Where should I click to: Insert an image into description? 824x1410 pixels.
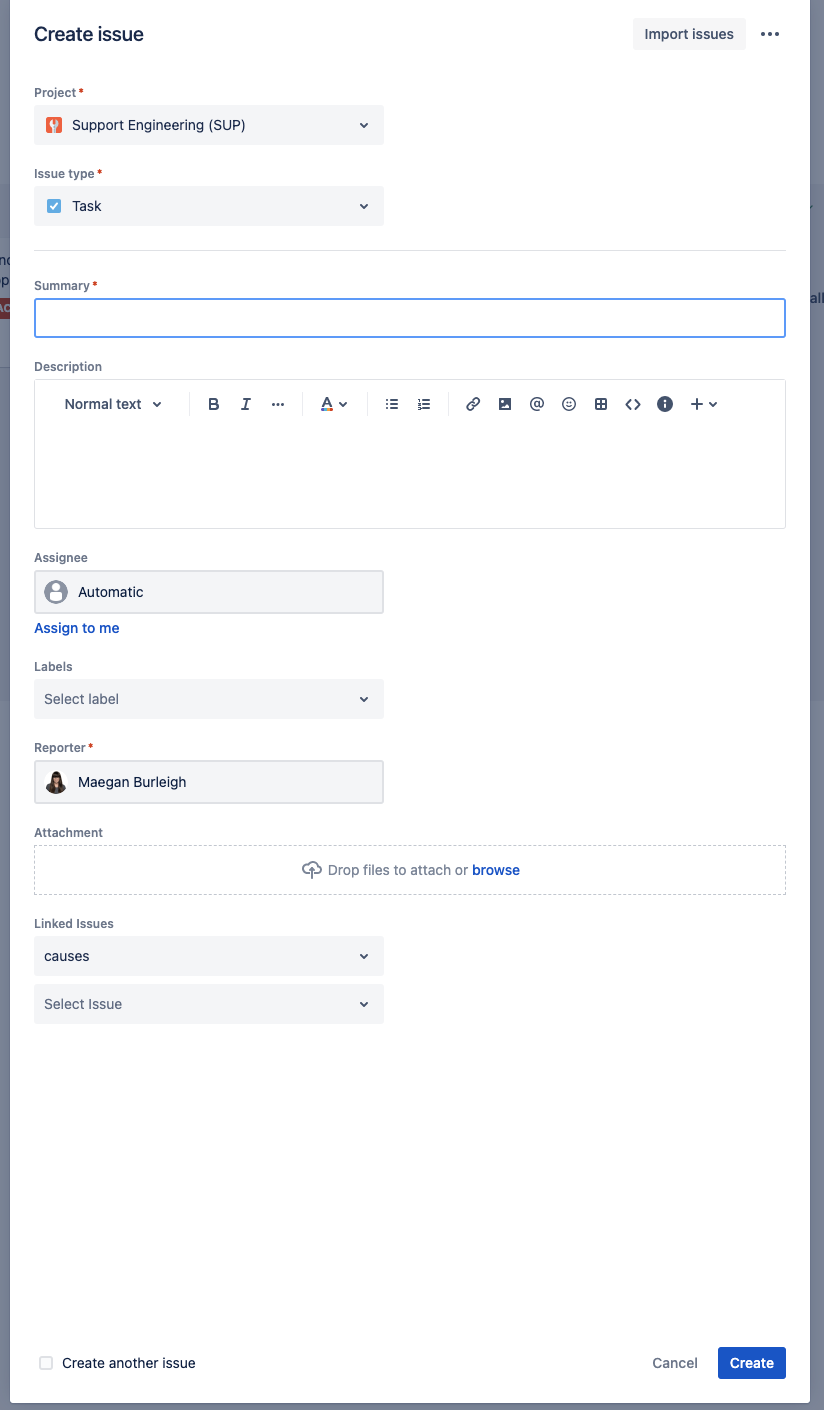click(505, 404)
